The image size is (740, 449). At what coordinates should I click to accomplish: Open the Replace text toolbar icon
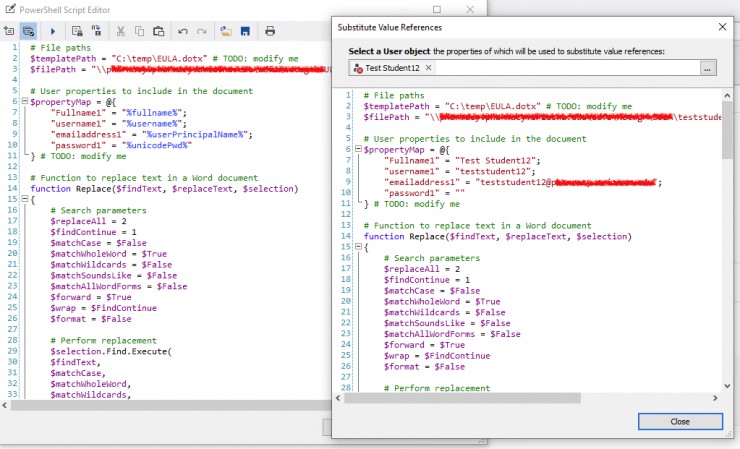coord(96,31)
